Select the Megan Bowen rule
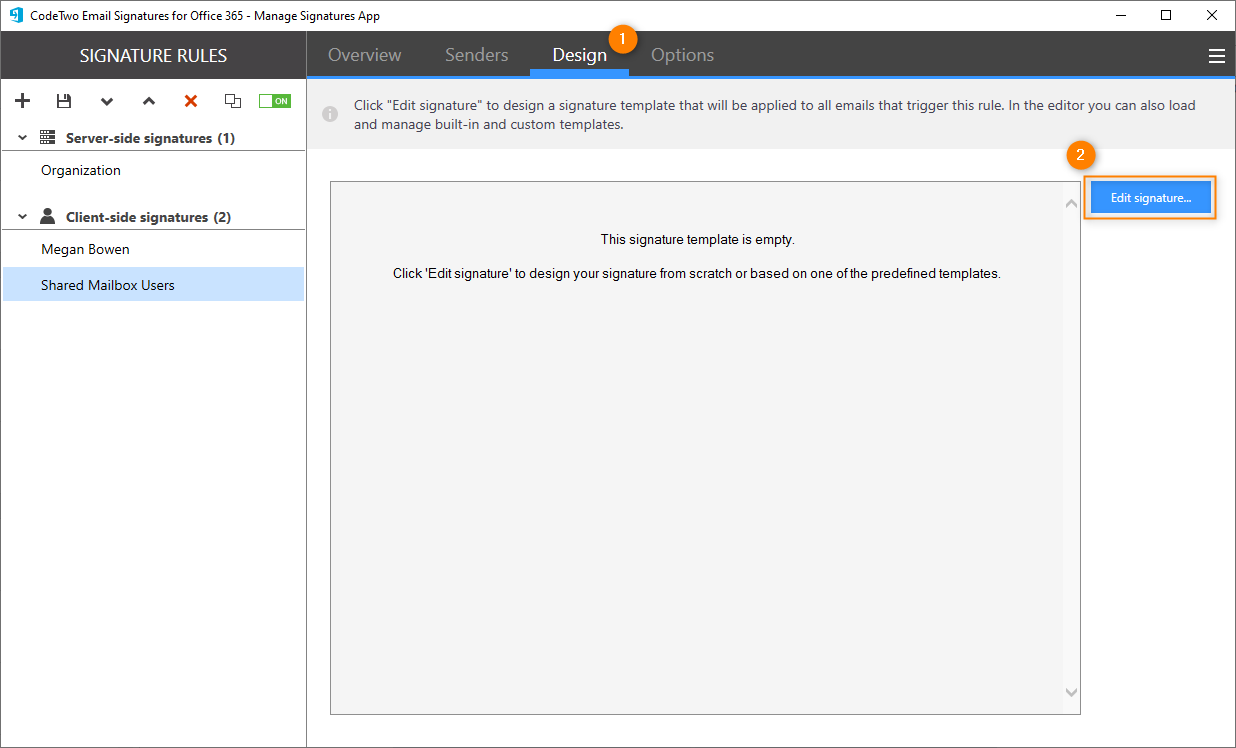The width and height of the screenshot is (1236, 748). click(84, 248)
